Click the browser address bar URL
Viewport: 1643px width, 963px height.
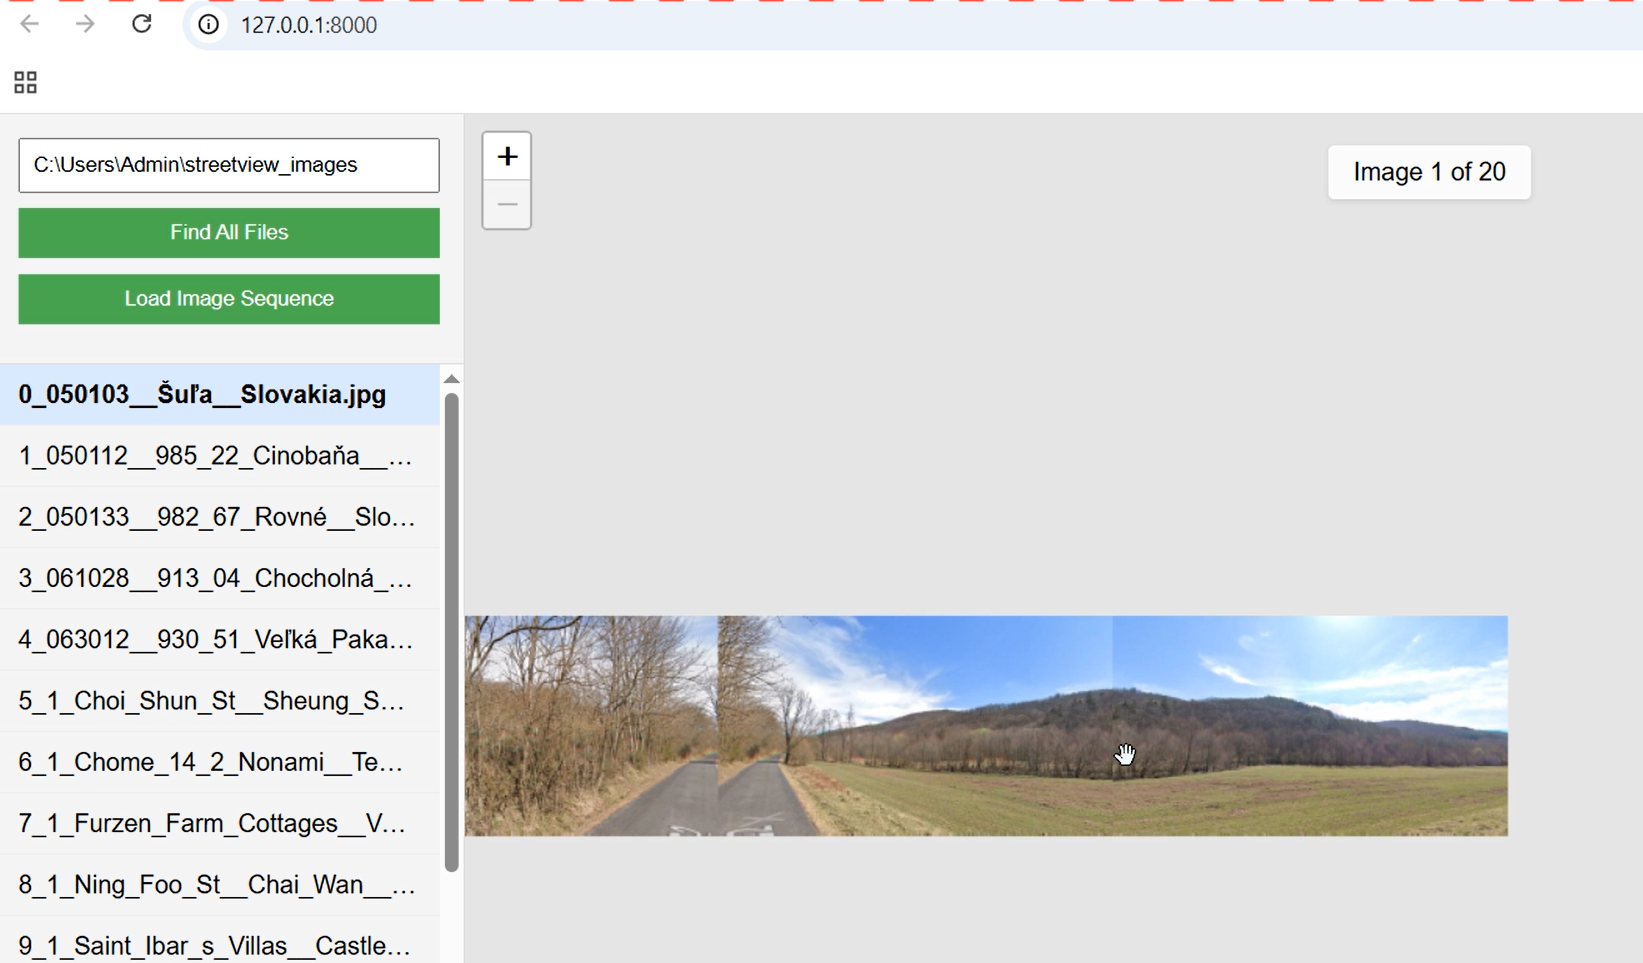[309, 25]
